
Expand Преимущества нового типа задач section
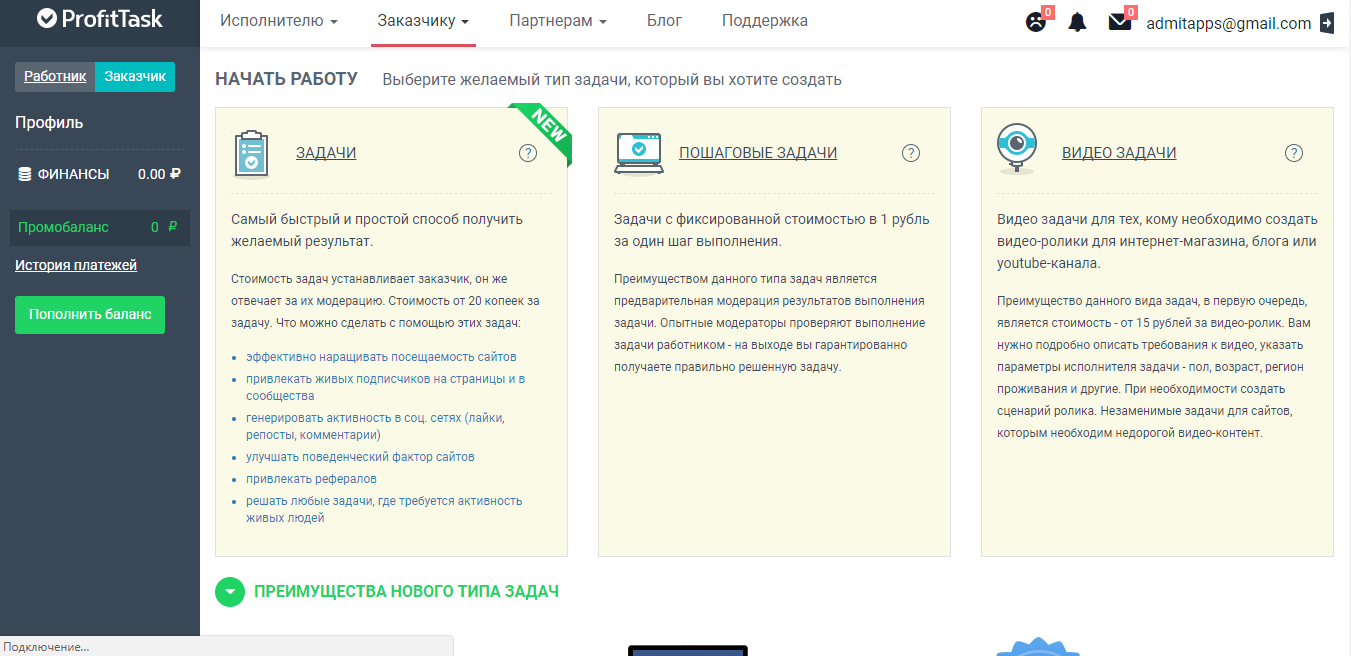point(230,591)
